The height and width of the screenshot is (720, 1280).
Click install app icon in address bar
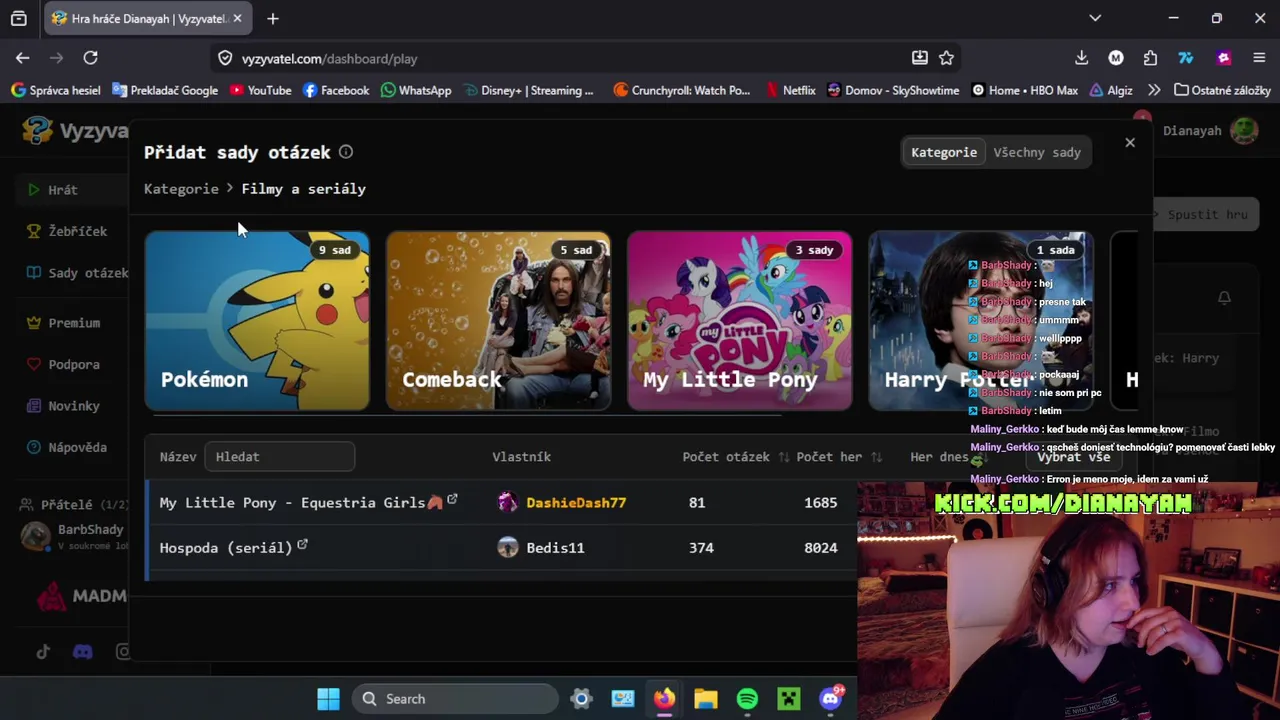tap(920, 58)
